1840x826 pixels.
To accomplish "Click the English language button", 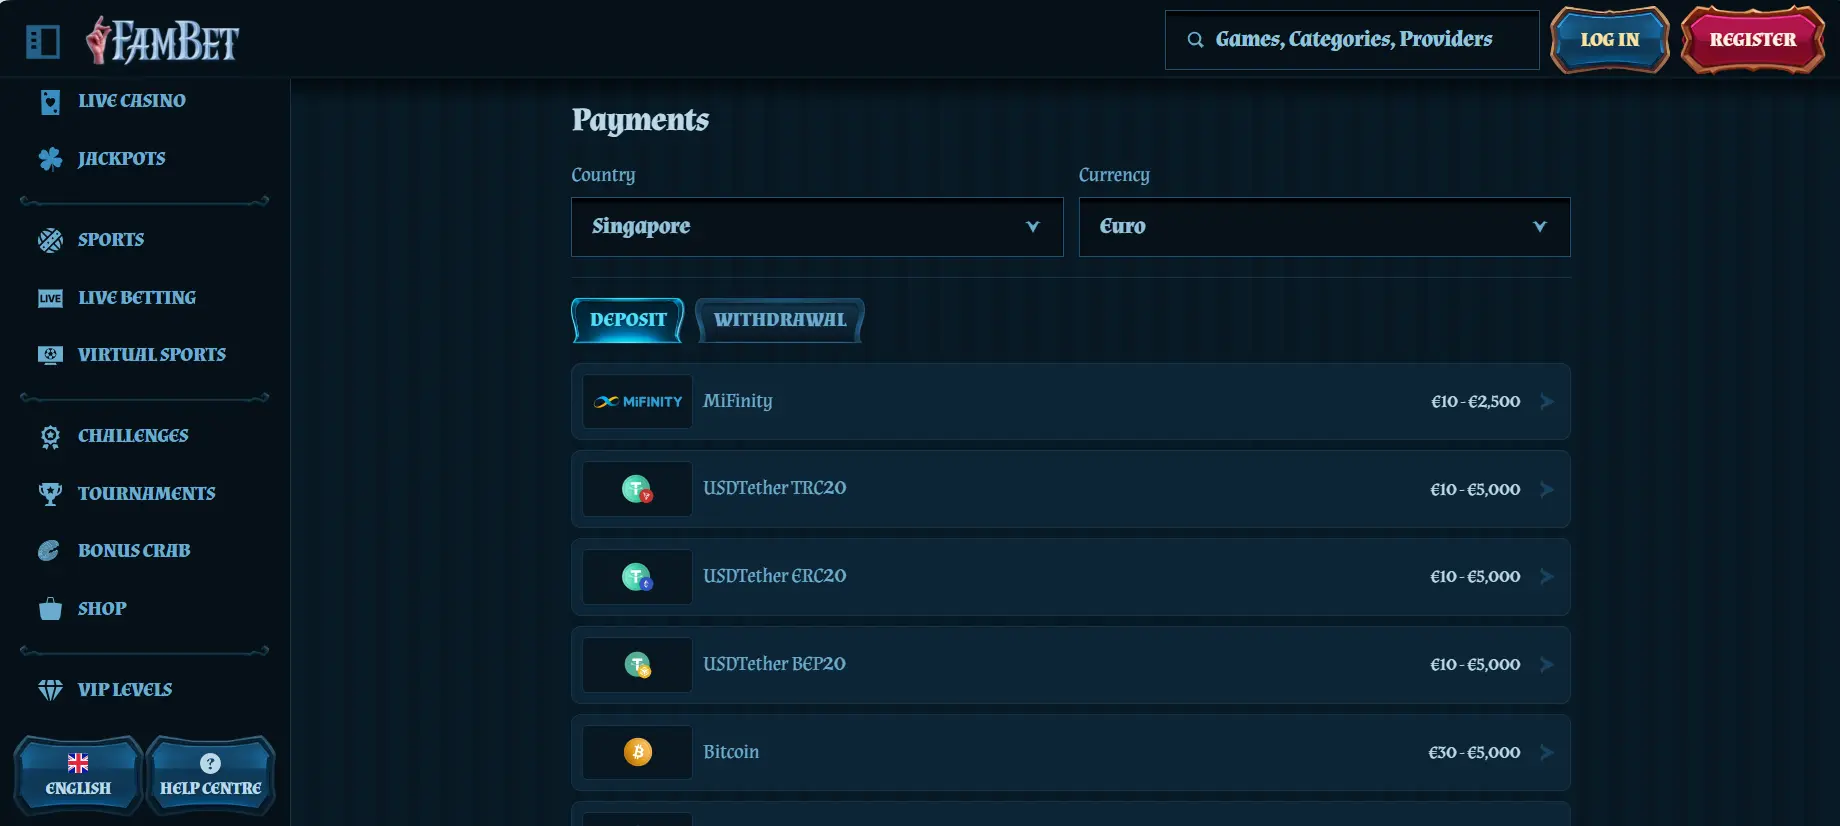I will pyautogui.click(x=78, y=775).
